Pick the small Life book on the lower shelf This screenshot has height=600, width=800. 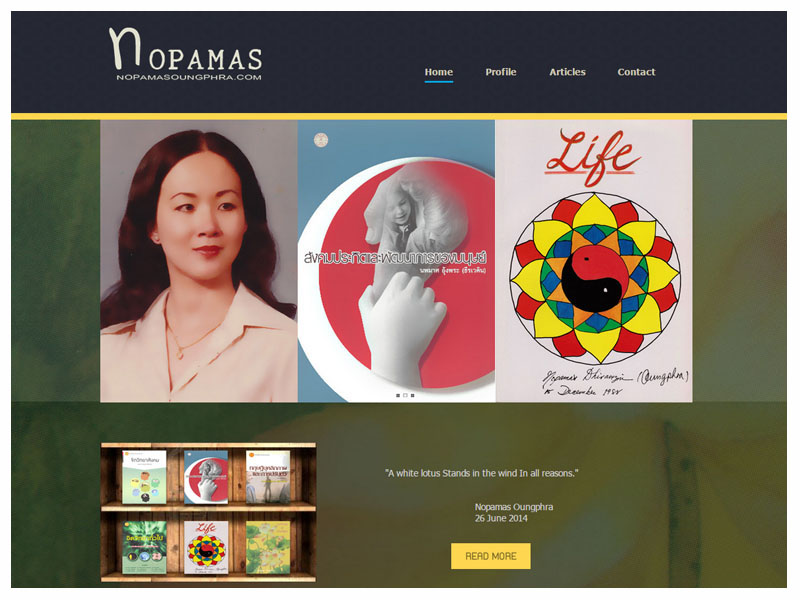[206, 547]
